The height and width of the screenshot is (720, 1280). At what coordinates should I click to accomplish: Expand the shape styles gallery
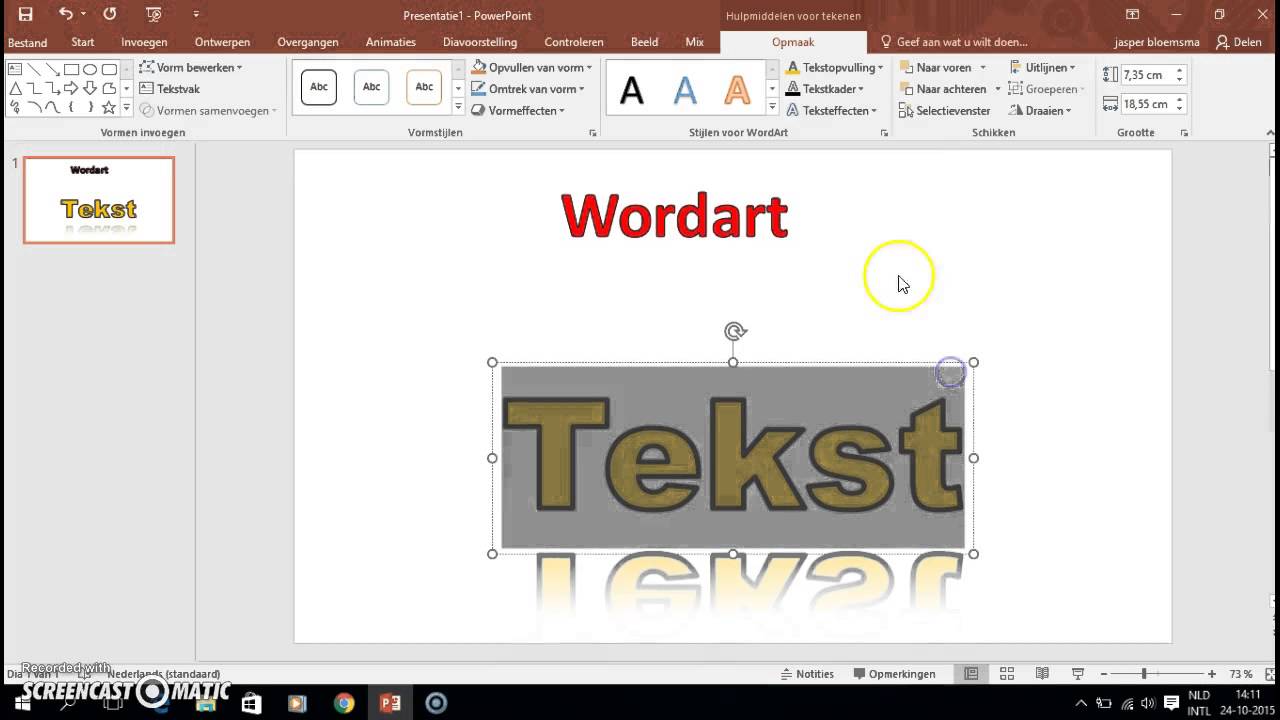click(458, 108)
